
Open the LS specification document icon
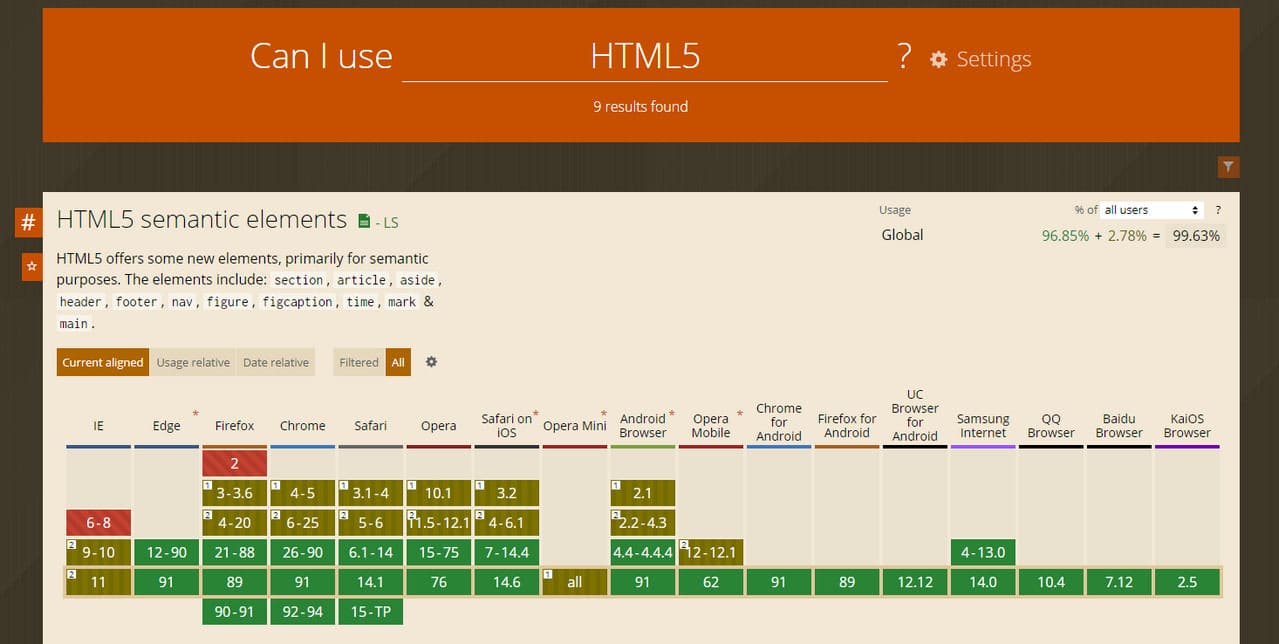(x=364, y=221)
